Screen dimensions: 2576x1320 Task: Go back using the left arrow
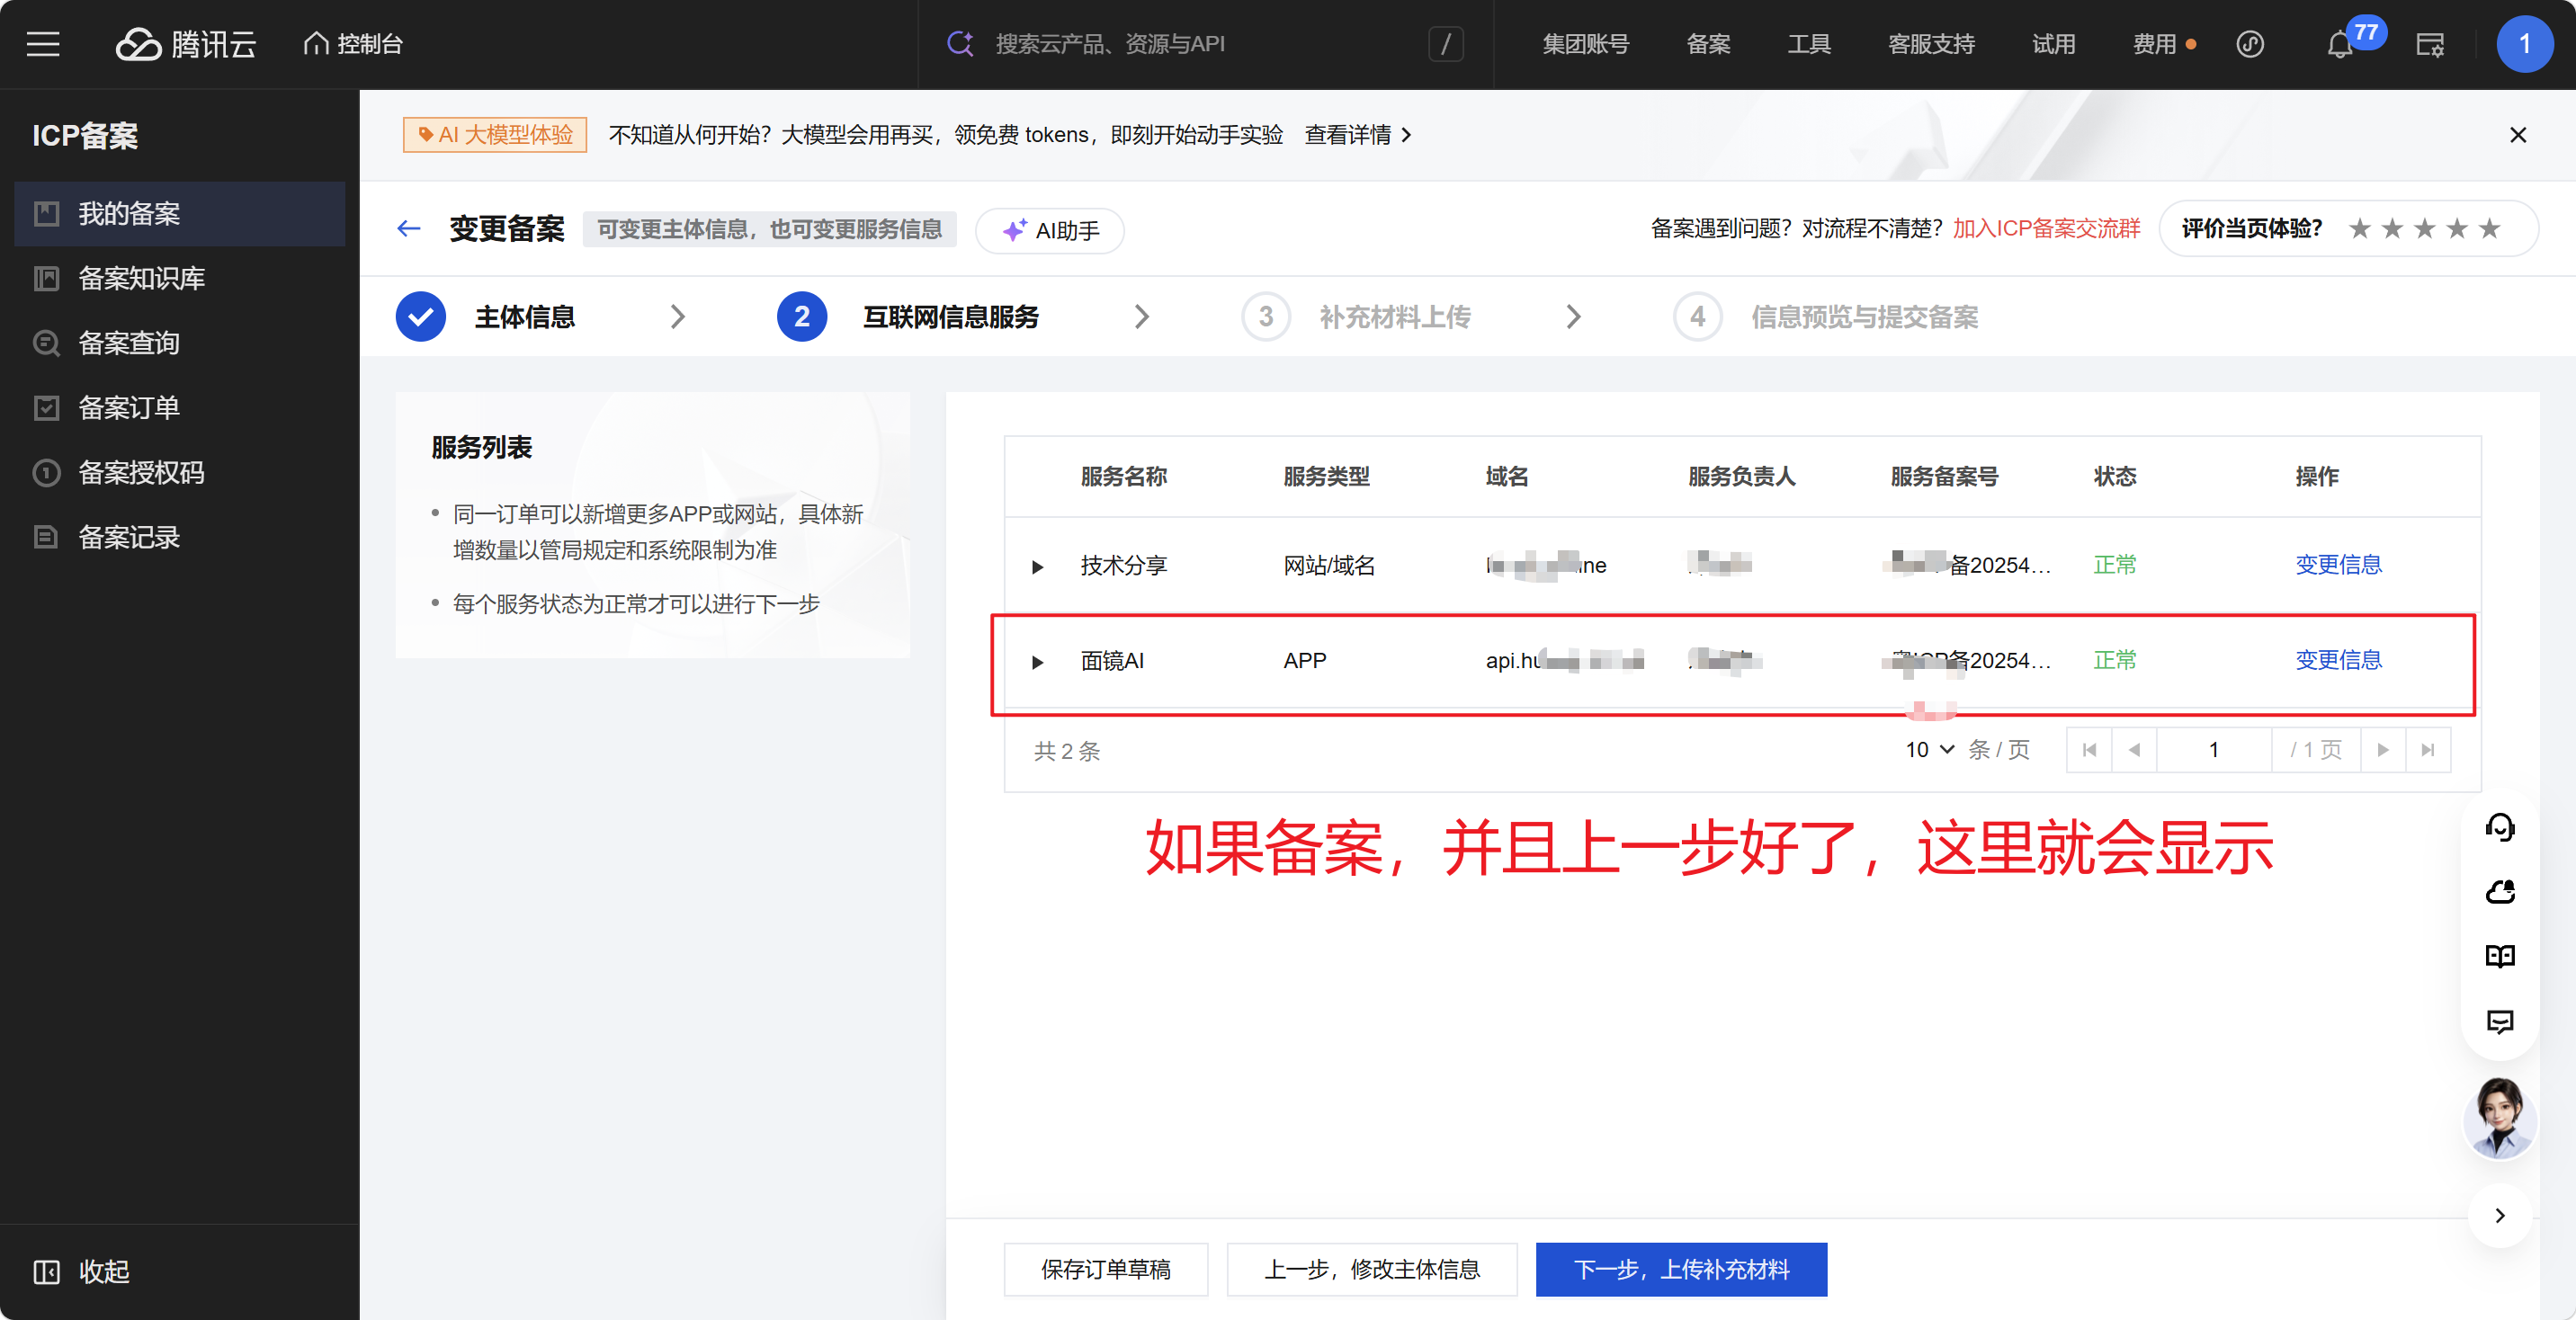pyautogui.click(x=409, y=229)
